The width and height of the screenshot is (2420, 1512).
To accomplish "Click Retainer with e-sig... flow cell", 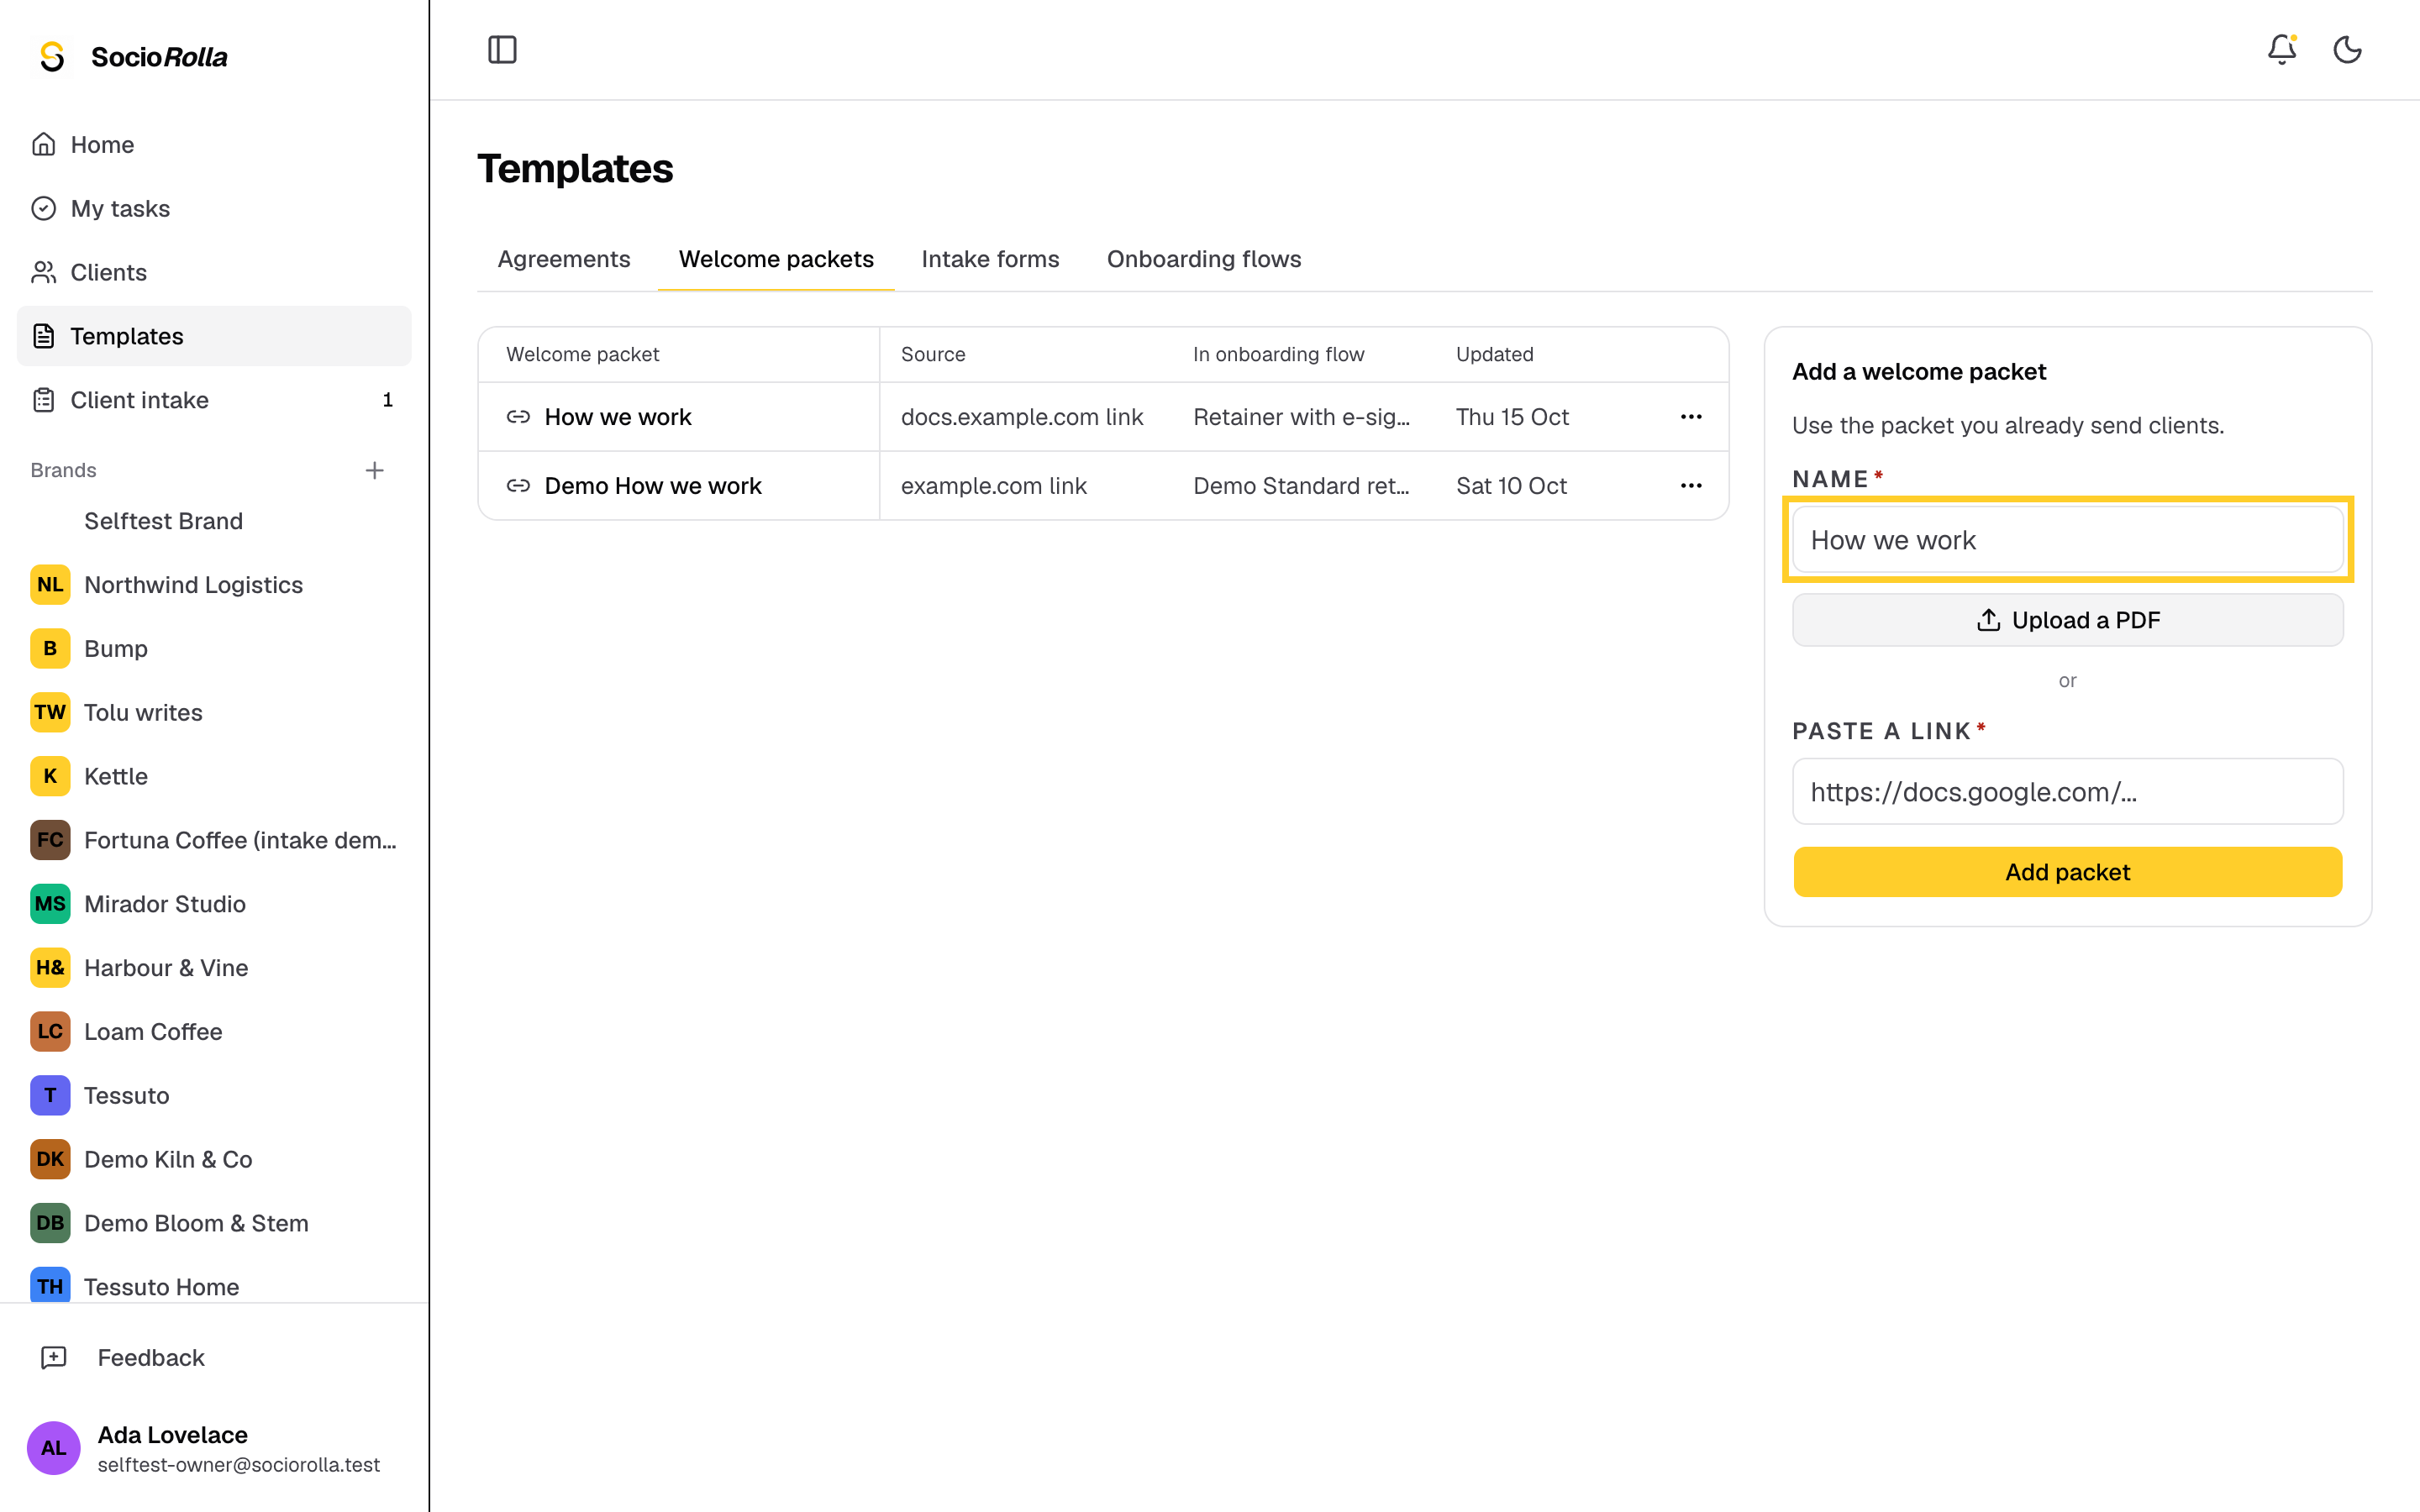I will (1301, 417).
